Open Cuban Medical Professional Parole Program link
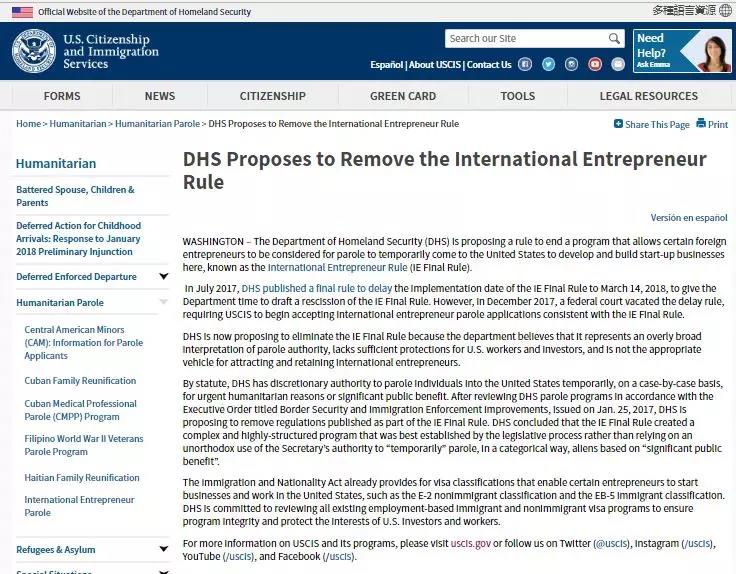The height and width of the screenshot is (574, 736). tap(80, 410)
